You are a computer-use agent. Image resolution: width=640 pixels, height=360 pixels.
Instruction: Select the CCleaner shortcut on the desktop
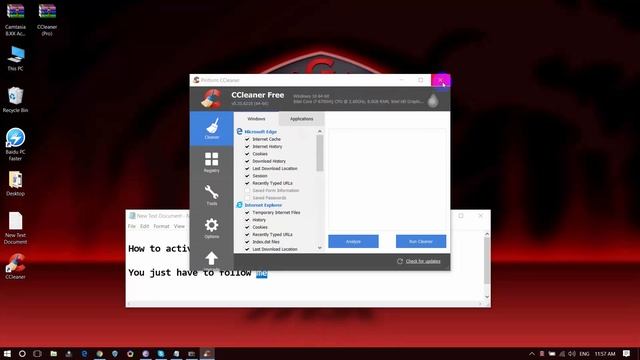point(15,266)
